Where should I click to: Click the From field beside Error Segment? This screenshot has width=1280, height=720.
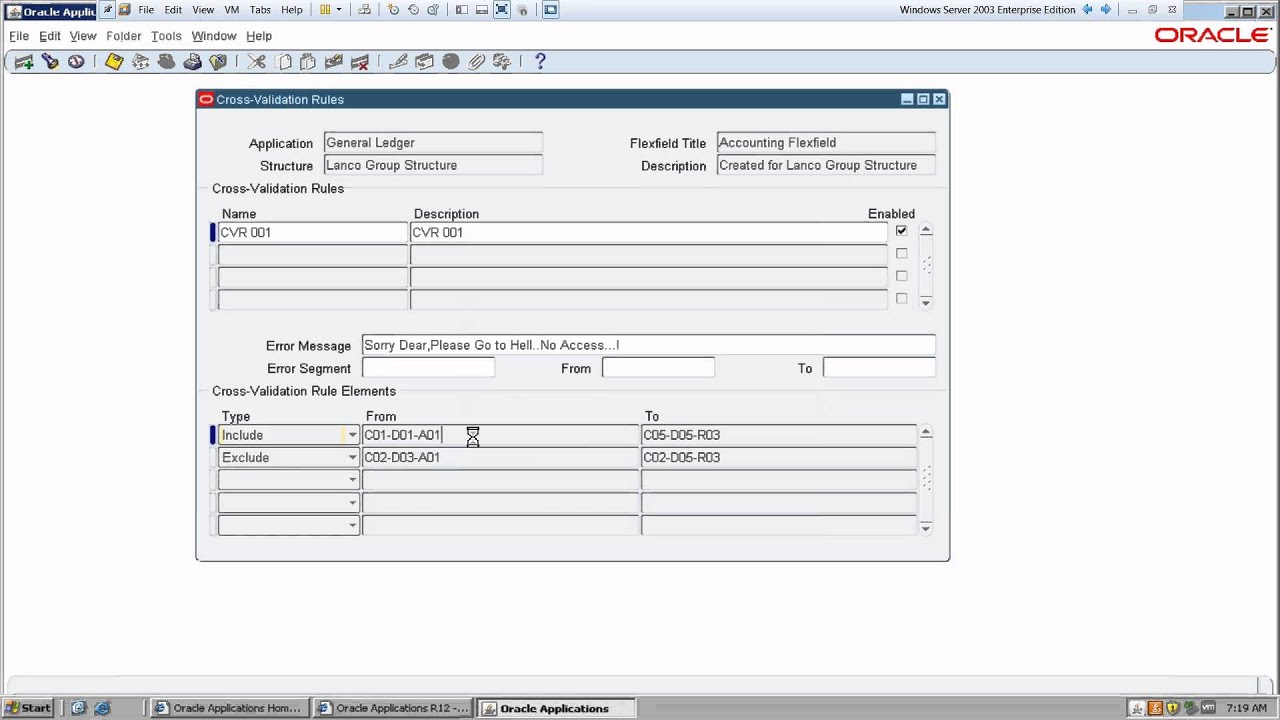coord(658,368)
